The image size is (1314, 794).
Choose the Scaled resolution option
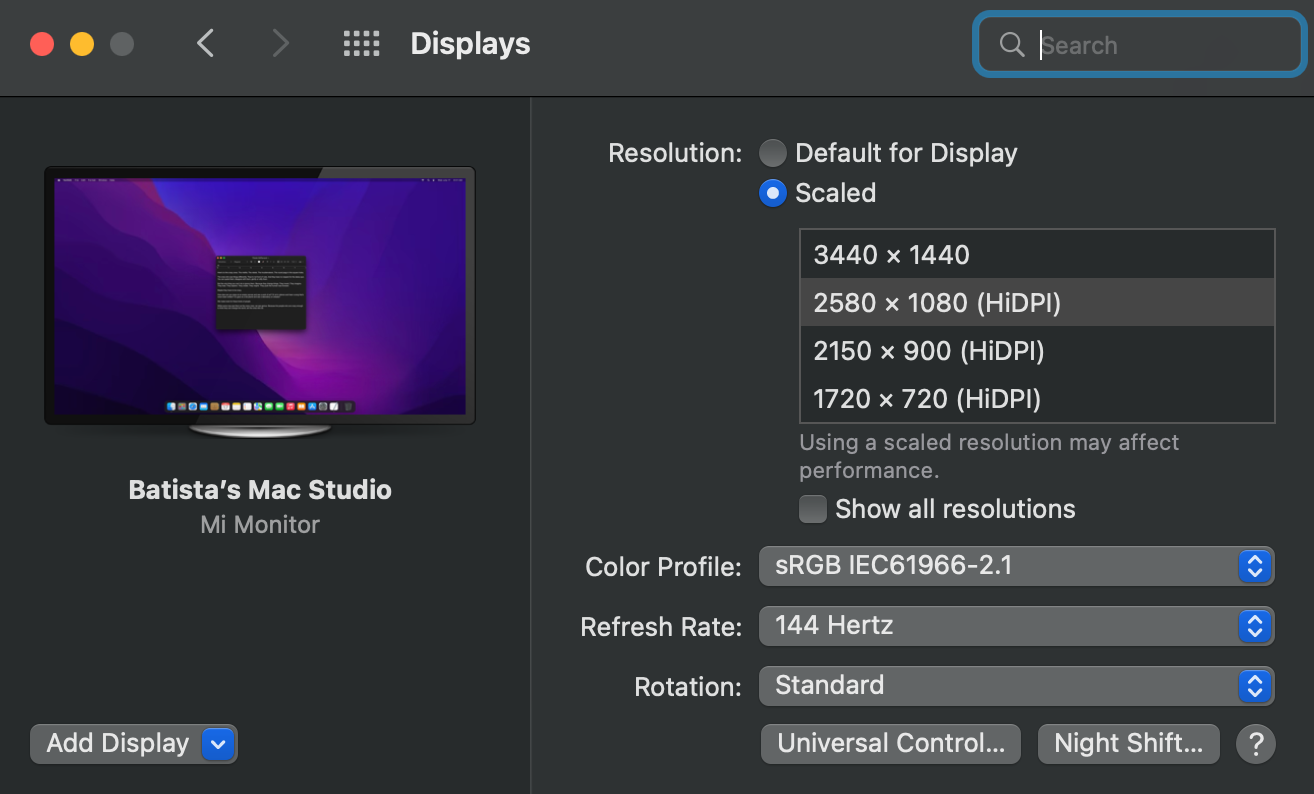(772, 193)
